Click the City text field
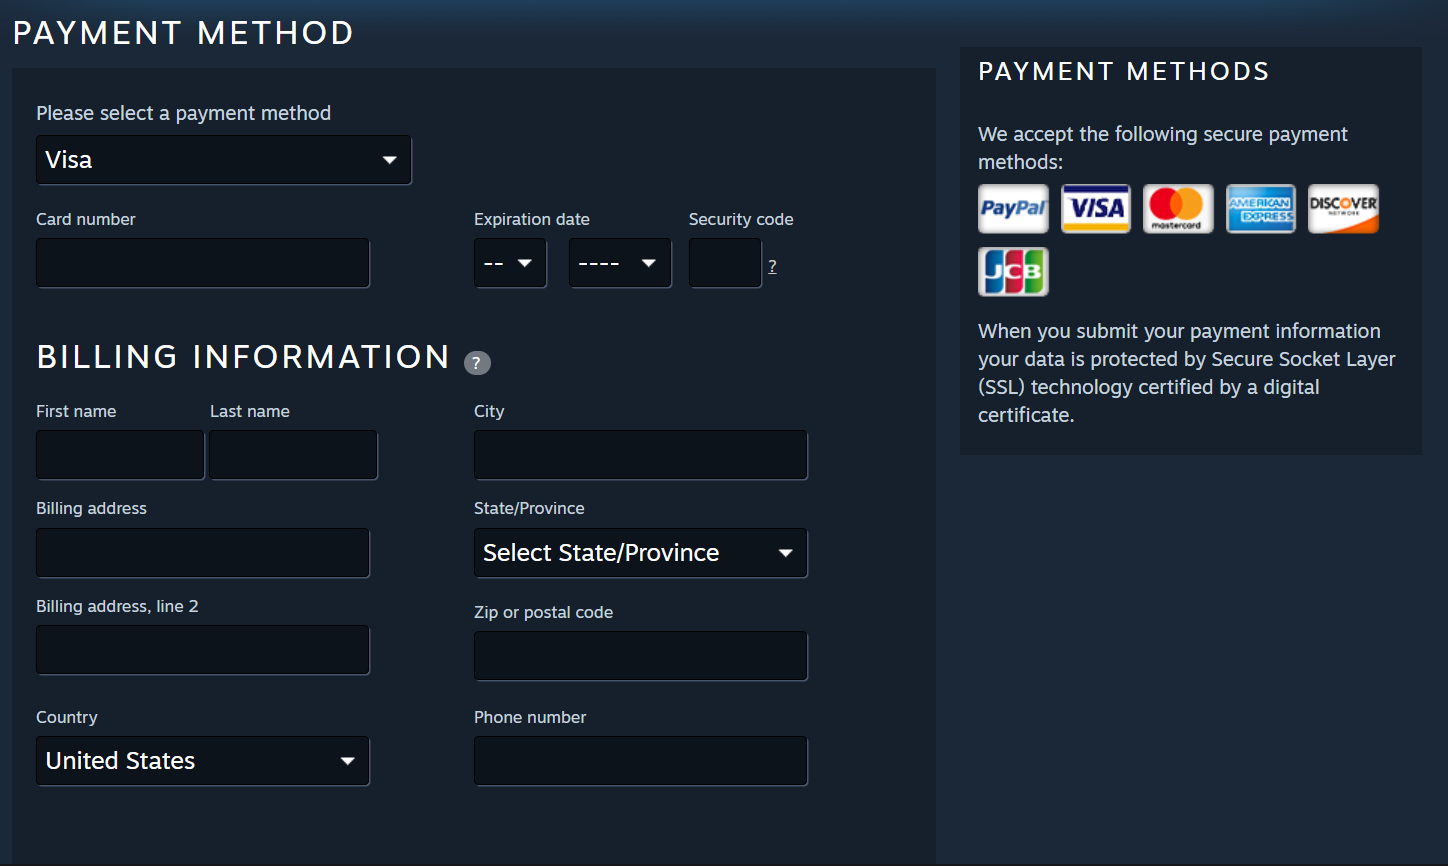Screen dimensions: 1448x866 640,455
